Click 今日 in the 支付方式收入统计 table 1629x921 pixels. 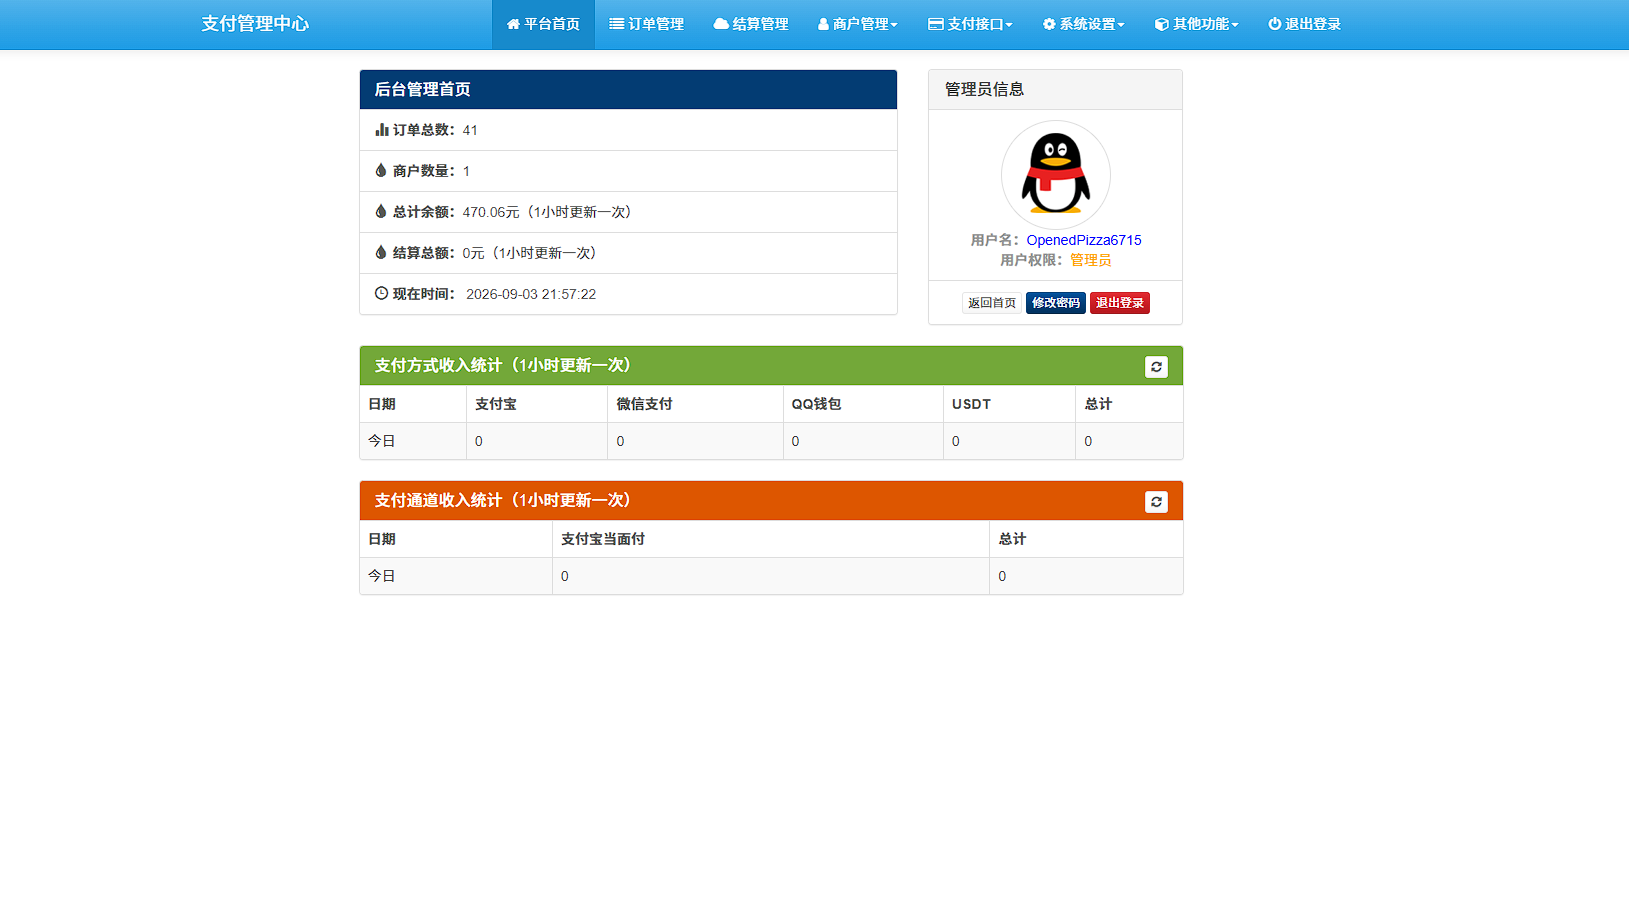[382, 441]
